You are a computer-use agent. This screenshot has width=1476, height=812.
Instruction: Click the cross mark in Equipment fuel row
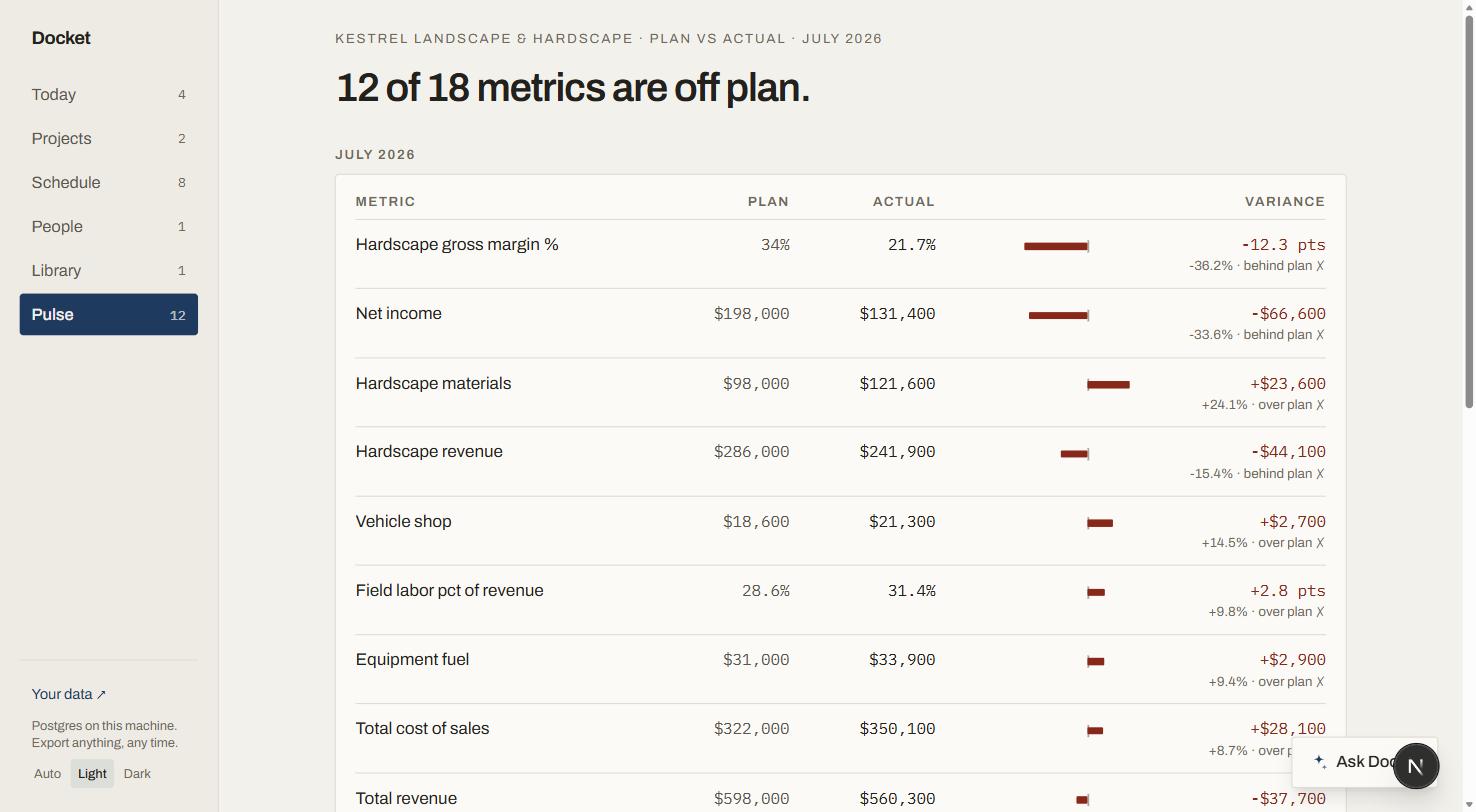click(1320, 682)
